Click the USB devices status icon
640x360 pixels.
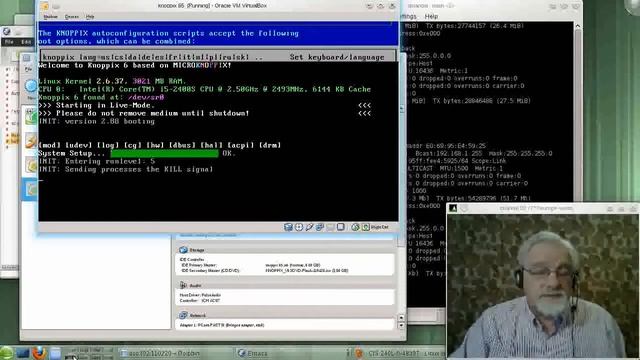309,227
